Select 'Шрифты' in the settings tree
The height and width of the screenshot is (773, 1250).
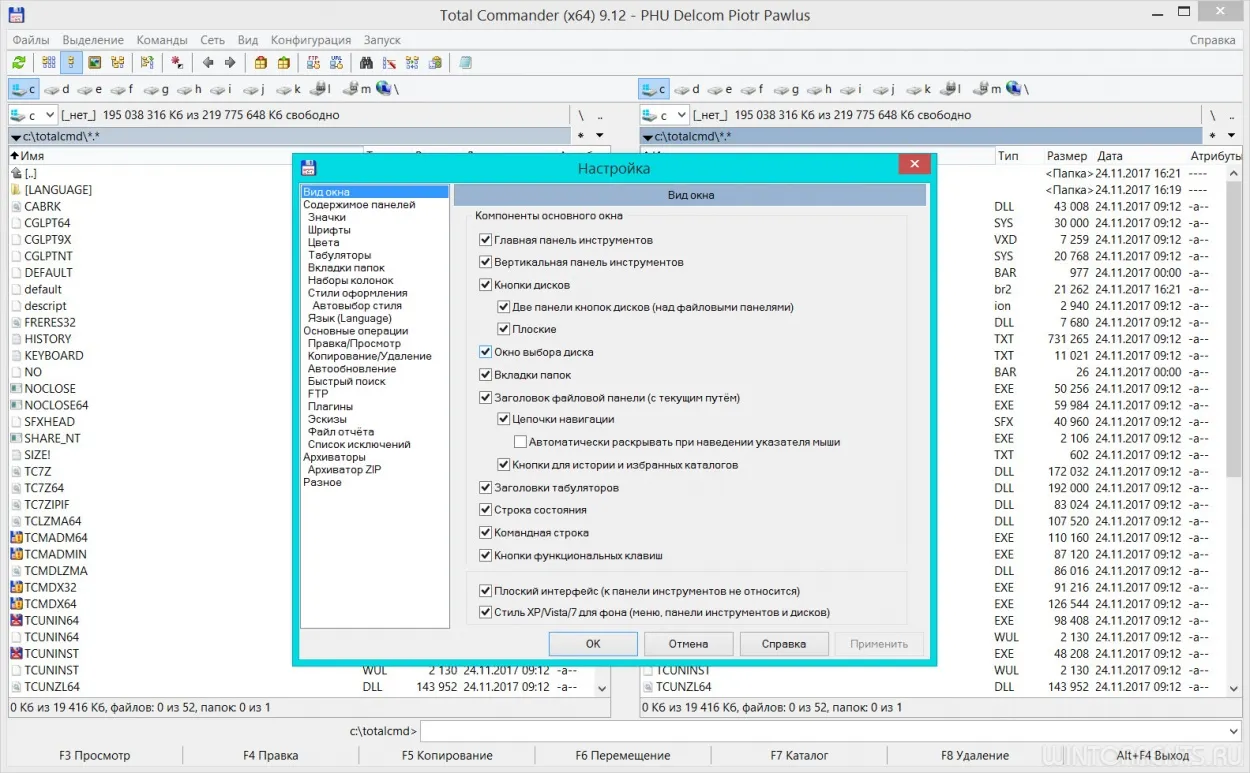coord(329,230)
